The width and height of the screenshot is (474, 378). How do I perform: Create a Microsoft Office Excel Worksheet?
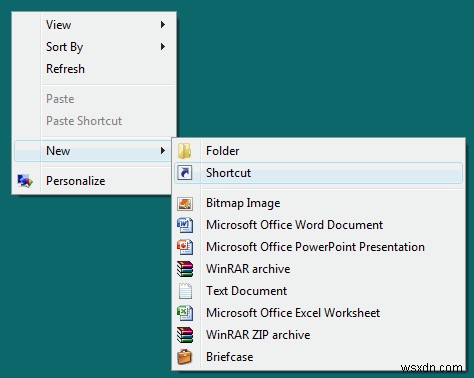tap(319, 313)
